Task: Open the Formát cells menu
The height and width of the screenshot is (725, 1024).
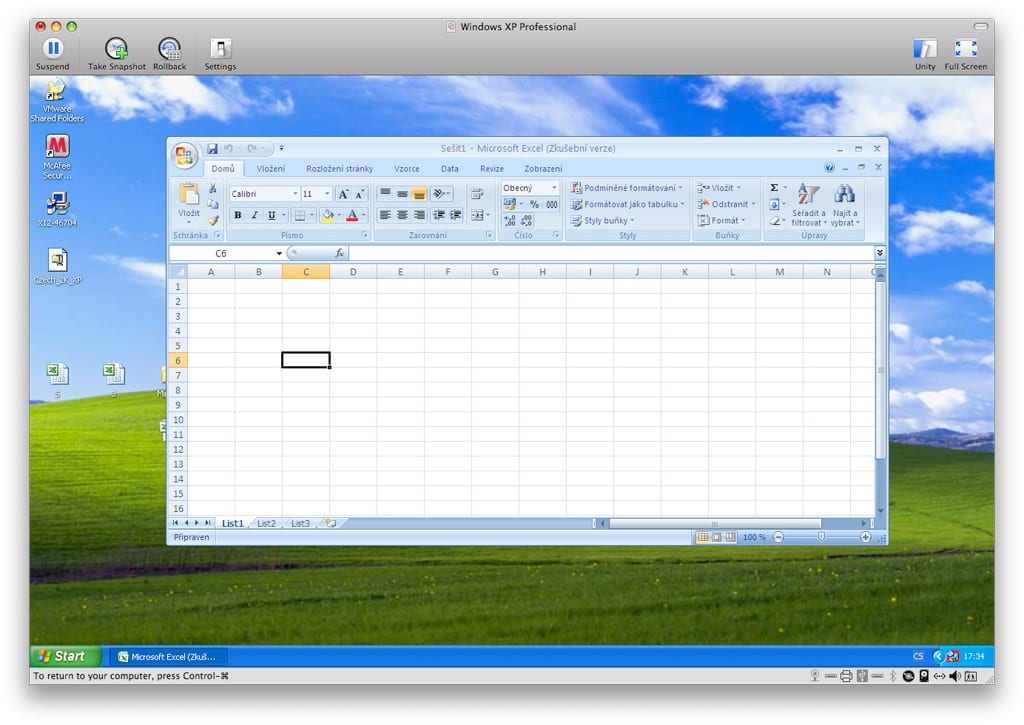Action: (721, 221)
